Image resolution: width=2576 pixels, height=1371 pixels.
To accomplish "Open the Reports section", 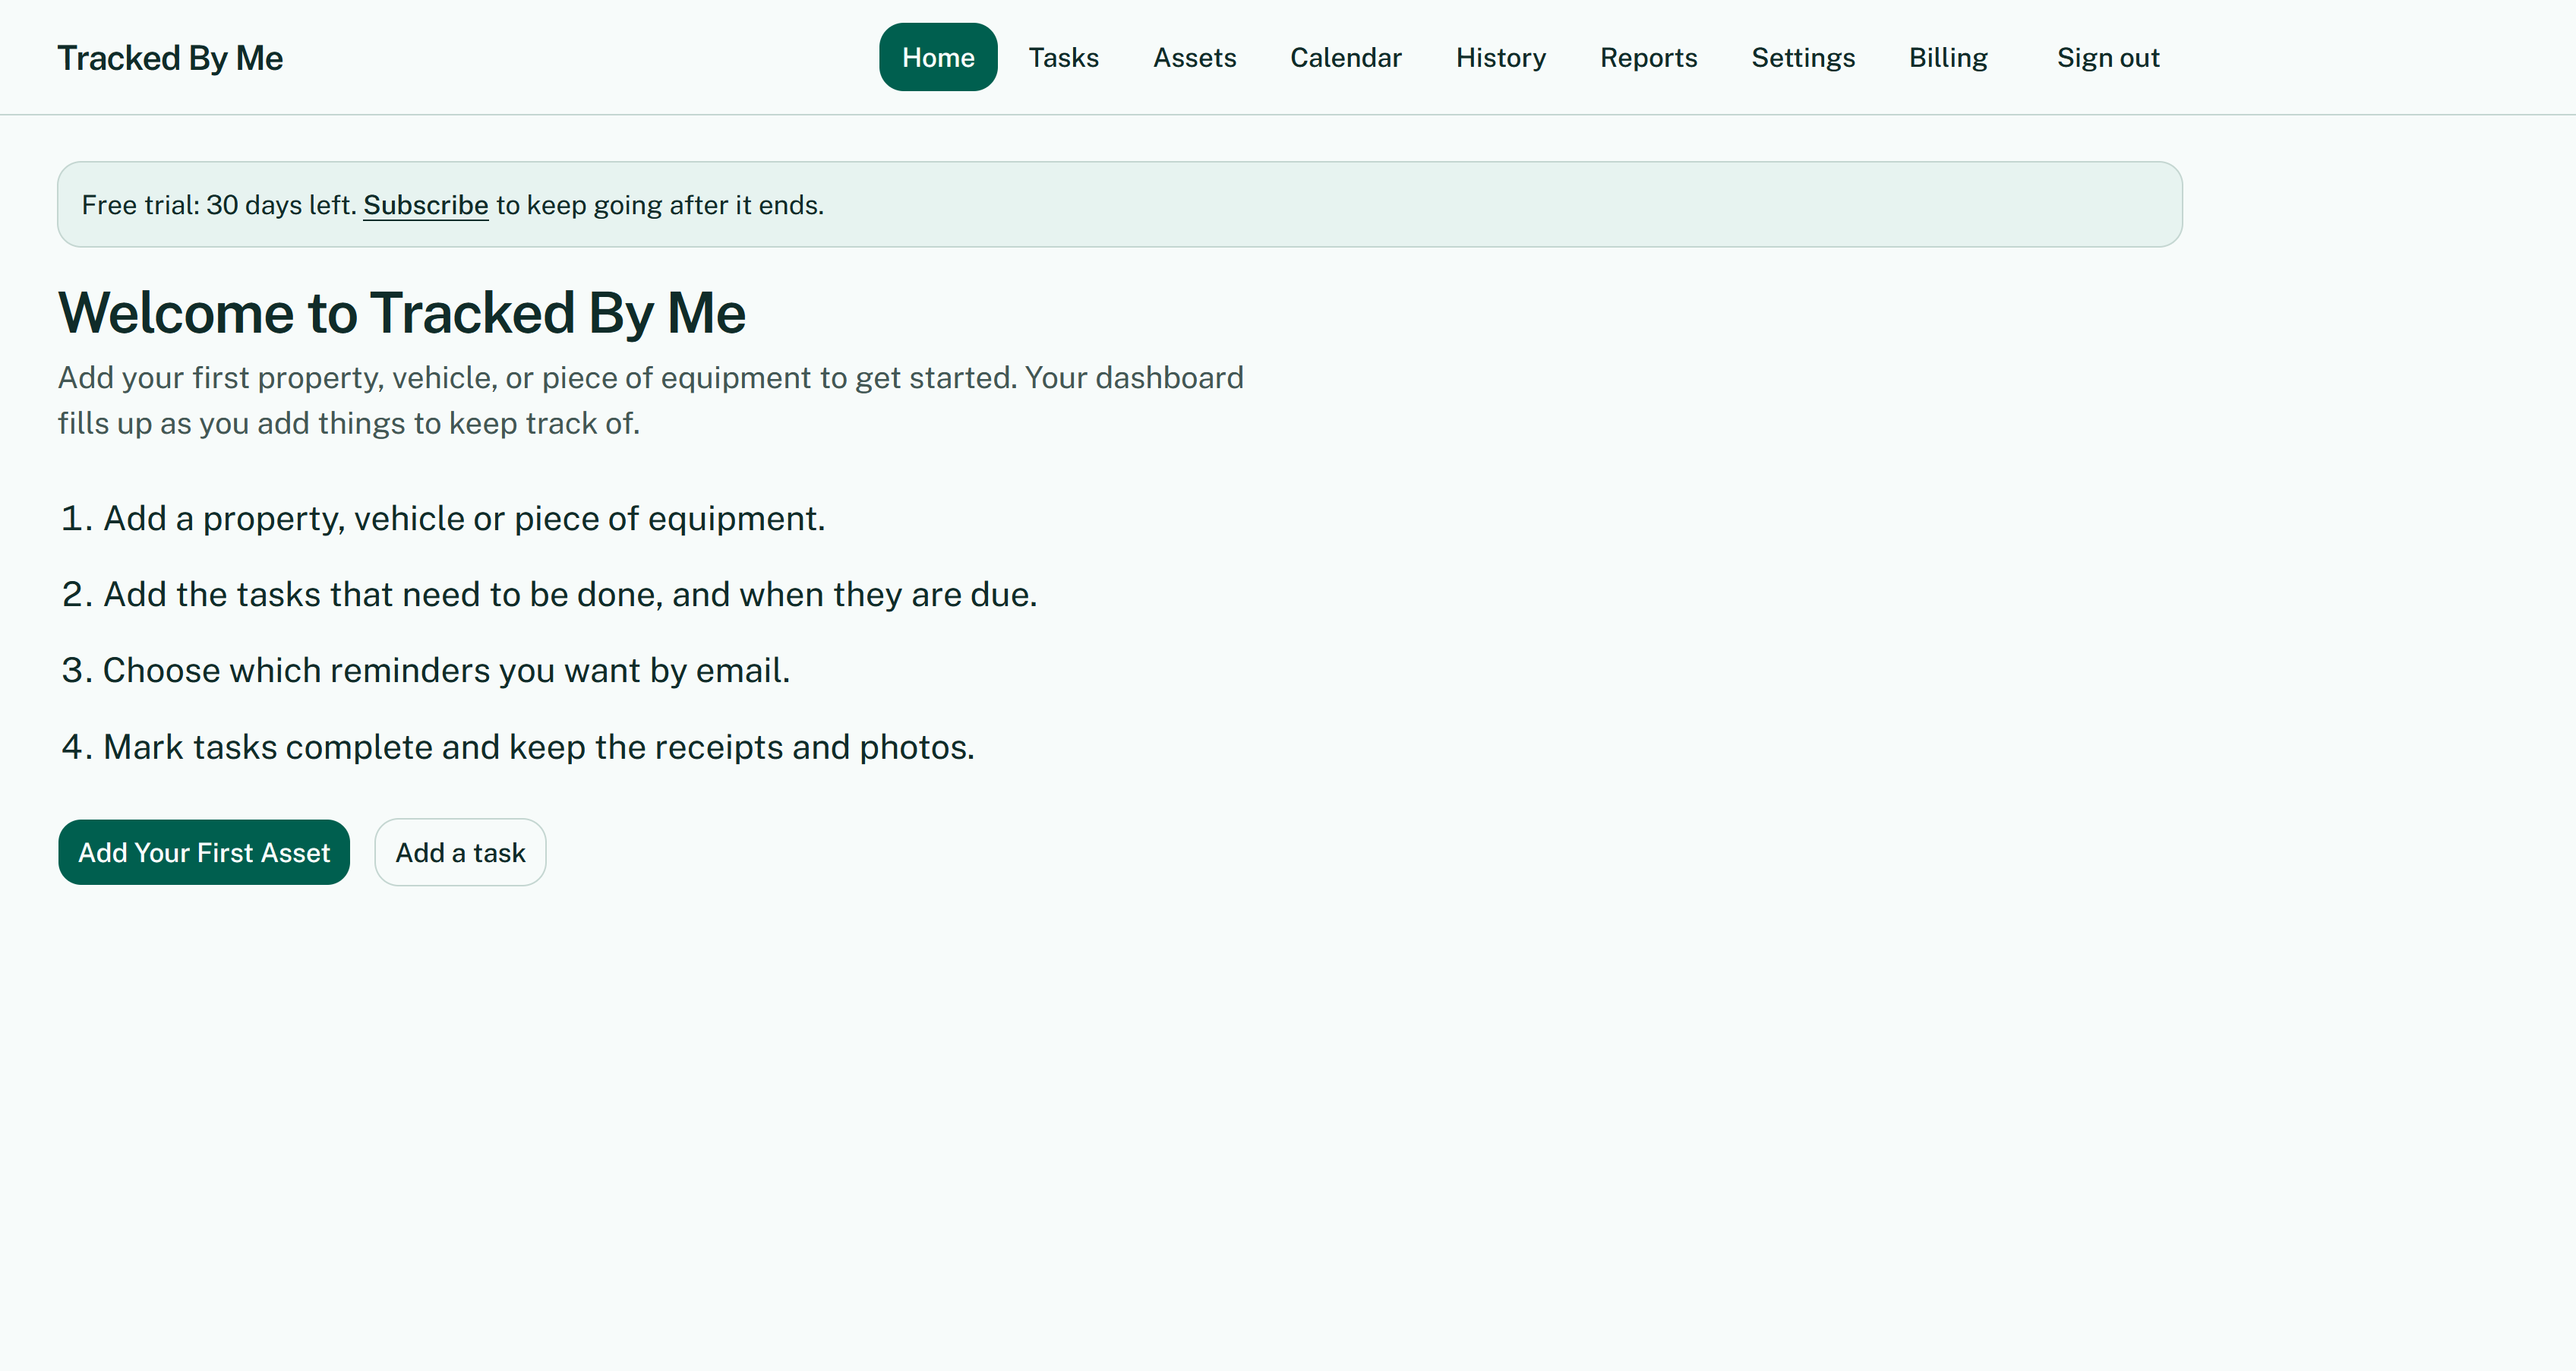I will pos(1648,57).
